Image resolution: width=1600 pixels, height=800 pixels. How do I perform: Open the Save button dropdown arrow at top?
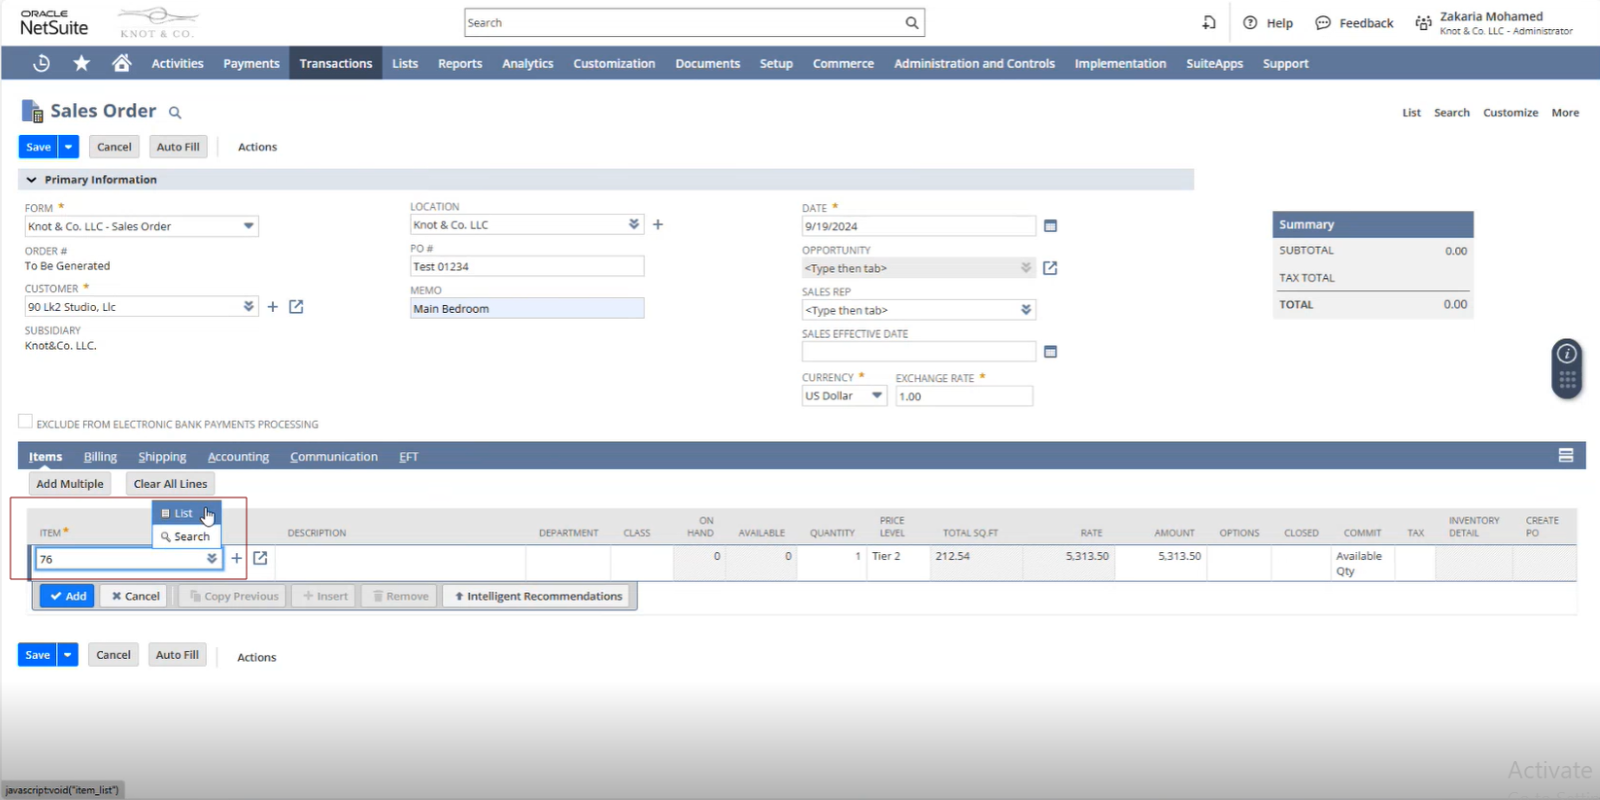(x=68, y=147)
